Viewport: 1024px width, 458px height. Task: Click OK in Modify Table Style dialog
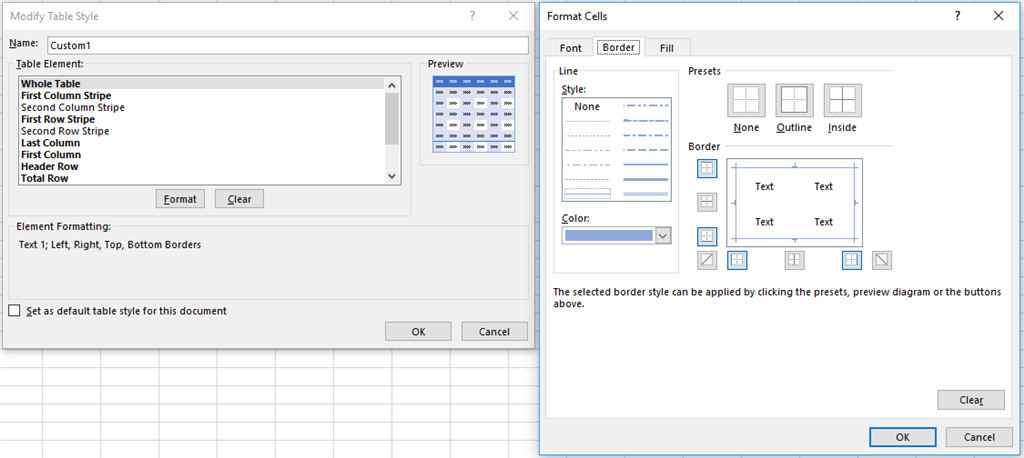click(418, 331)
